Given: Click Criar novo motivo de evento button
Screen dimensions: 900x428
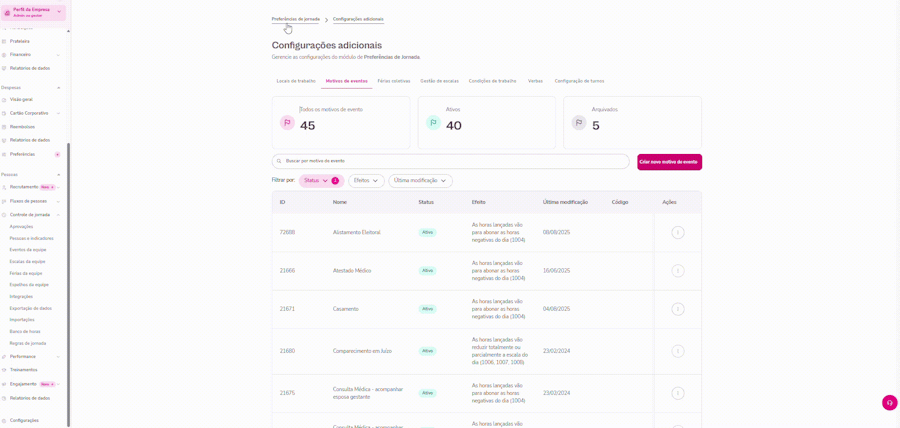Looking at the screenshot, I should tap(669, 162).
